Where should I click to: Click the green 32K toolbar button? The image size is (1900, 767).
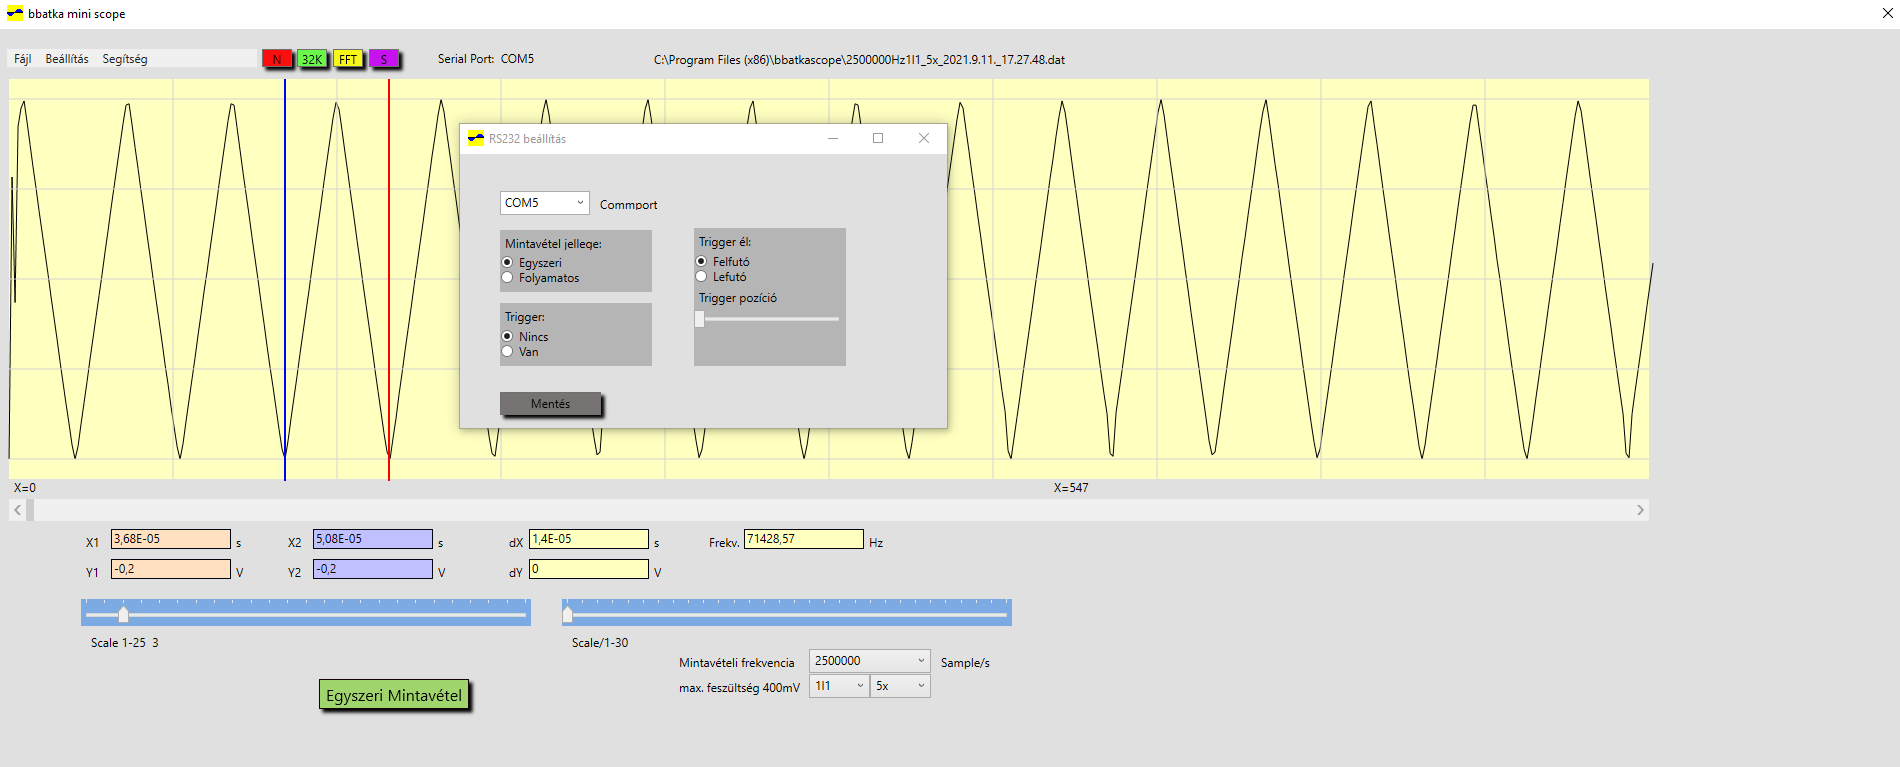(x=312, y=59)
